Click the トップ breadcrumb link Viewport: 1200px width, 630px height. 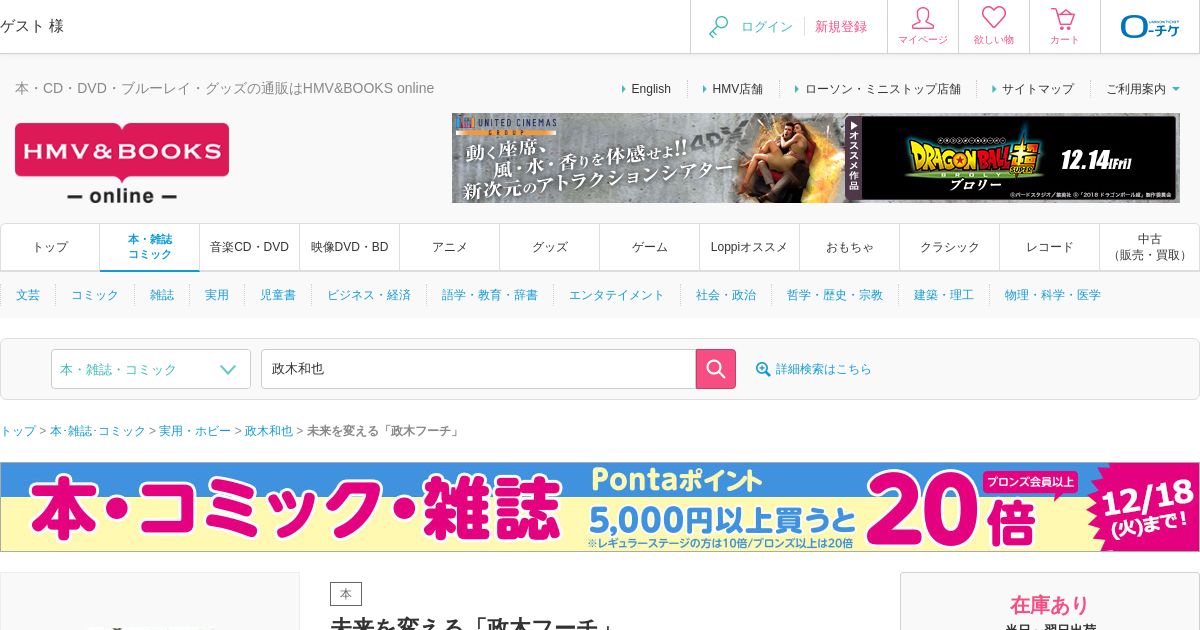click(18, 431)
